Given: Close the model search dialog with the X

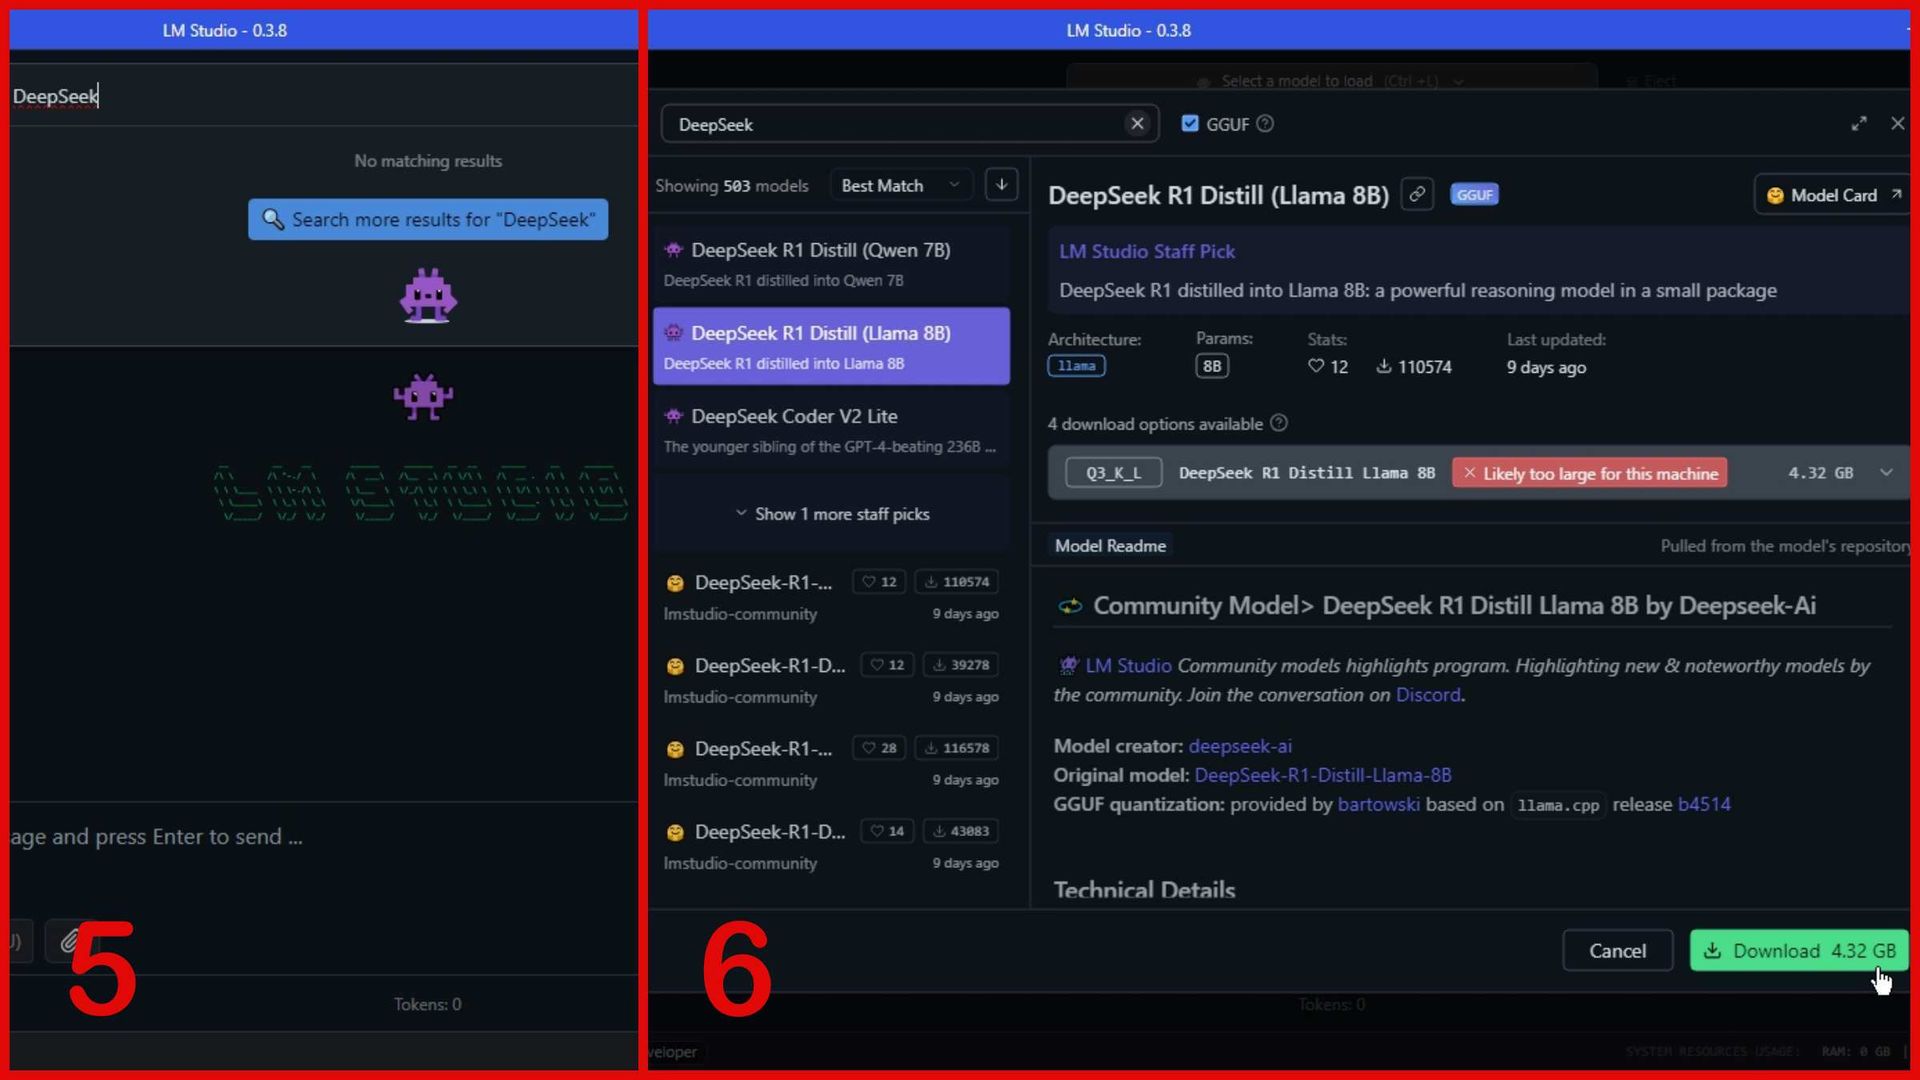Looking at the screenshot, I should 1898,124.
